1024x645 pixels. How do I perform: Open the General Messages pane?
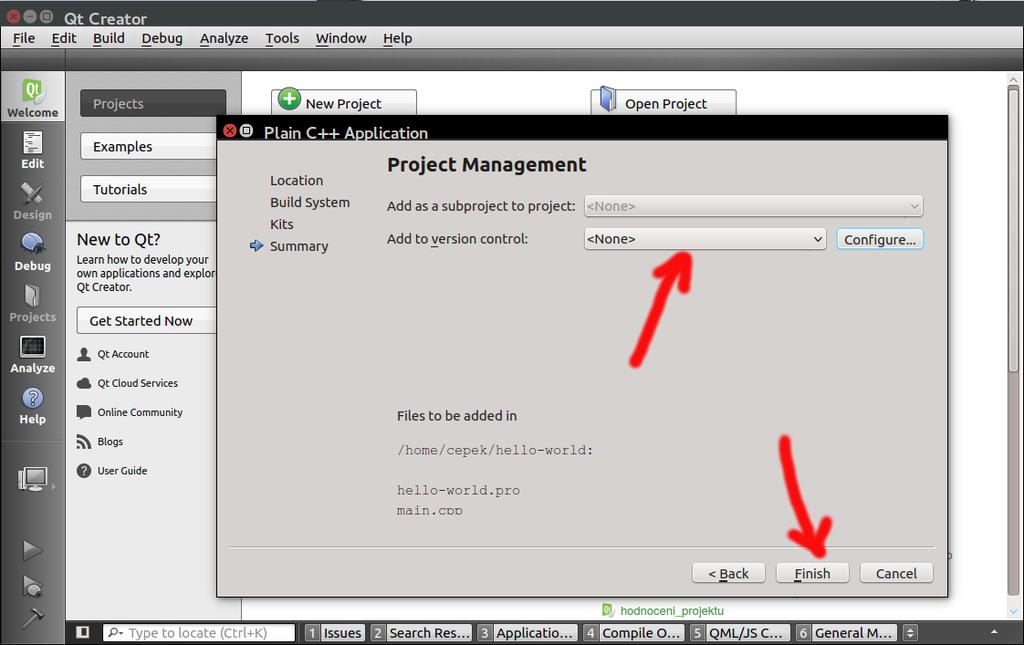point(846,632)
